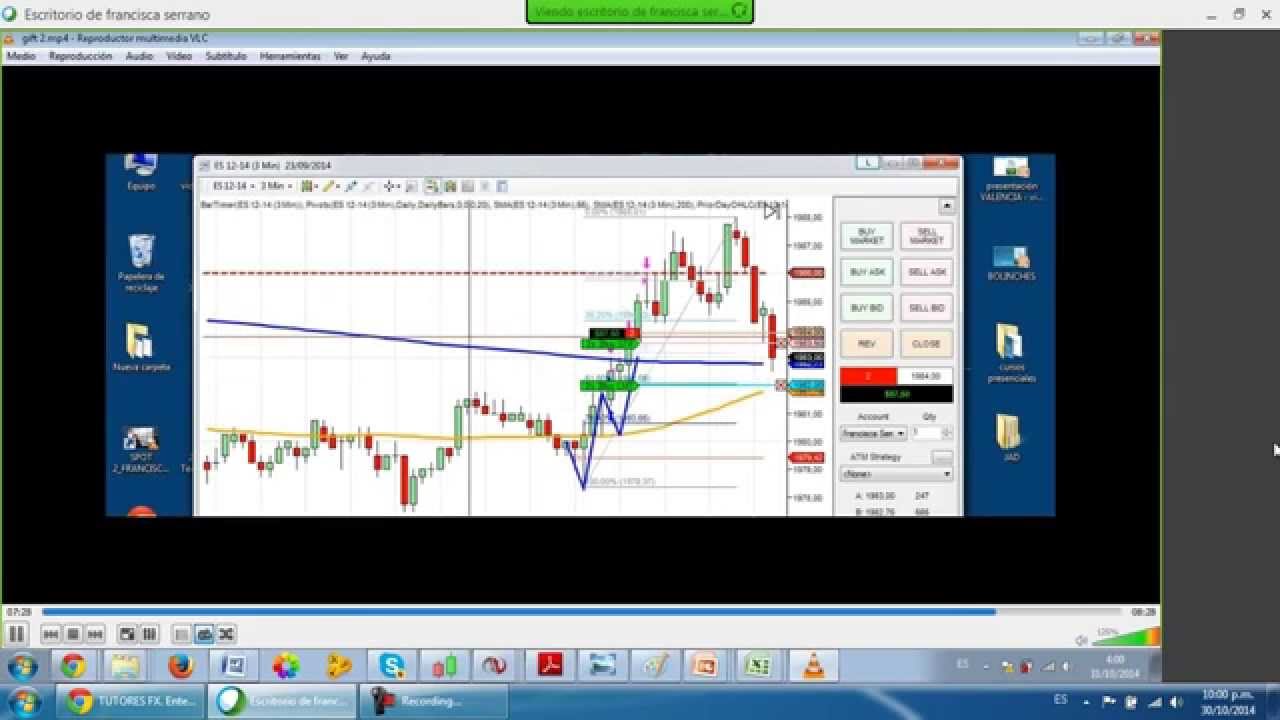This screenshot has height=720, width=1280.
Task: Collapse the chart trader panel arrow
Action: (945, 206)
